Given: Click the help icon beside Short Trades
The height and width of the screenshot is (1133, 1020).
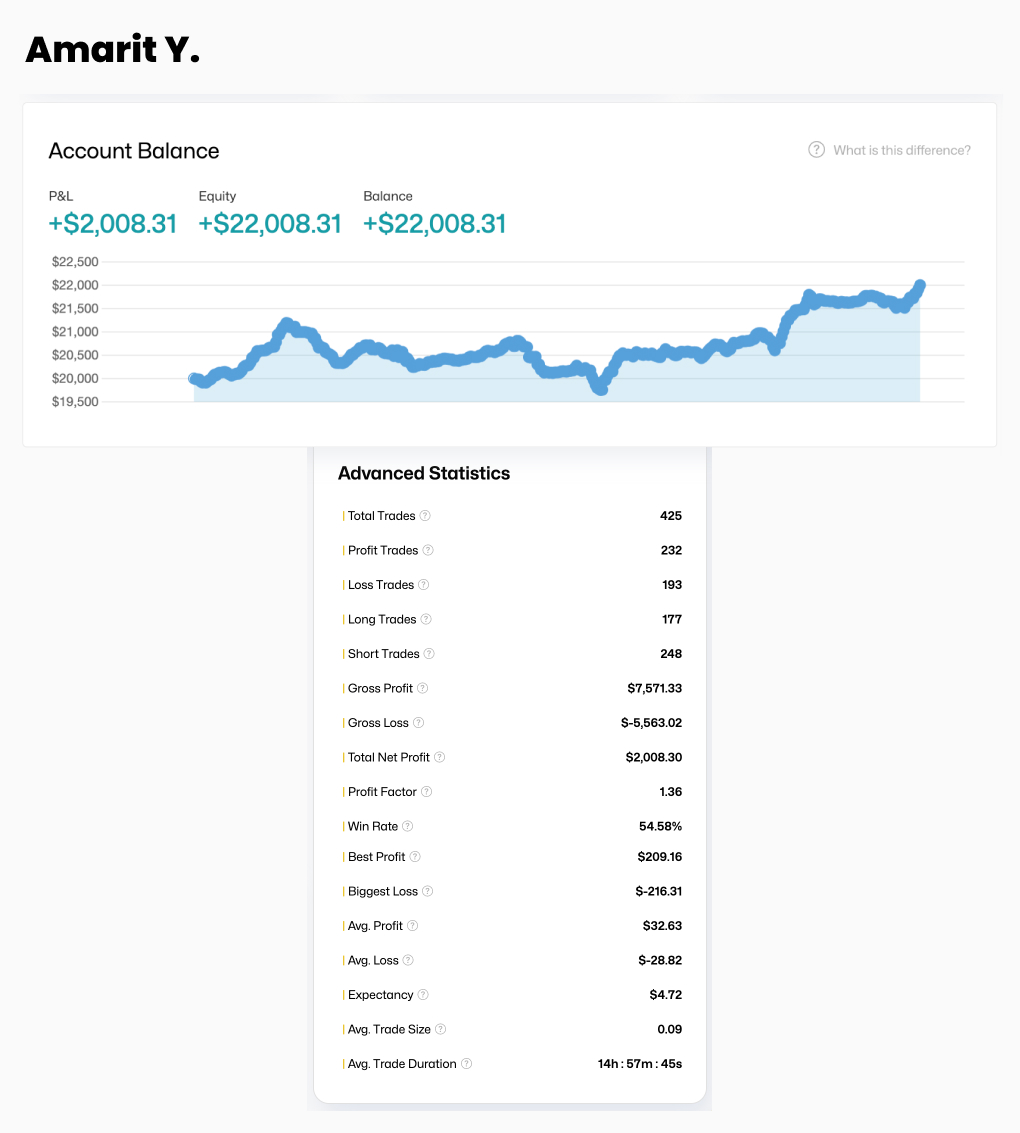Looking at the screenshot, I should click(x=429, y=654).
